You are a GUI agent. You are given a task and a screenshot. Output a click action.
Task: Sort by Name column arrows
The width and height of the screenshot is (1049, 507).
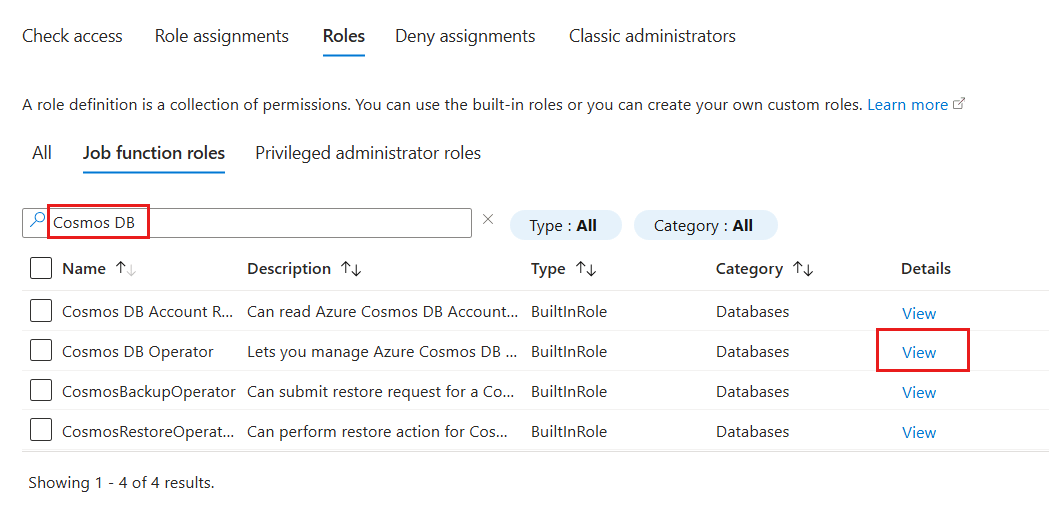coord(126,269)
